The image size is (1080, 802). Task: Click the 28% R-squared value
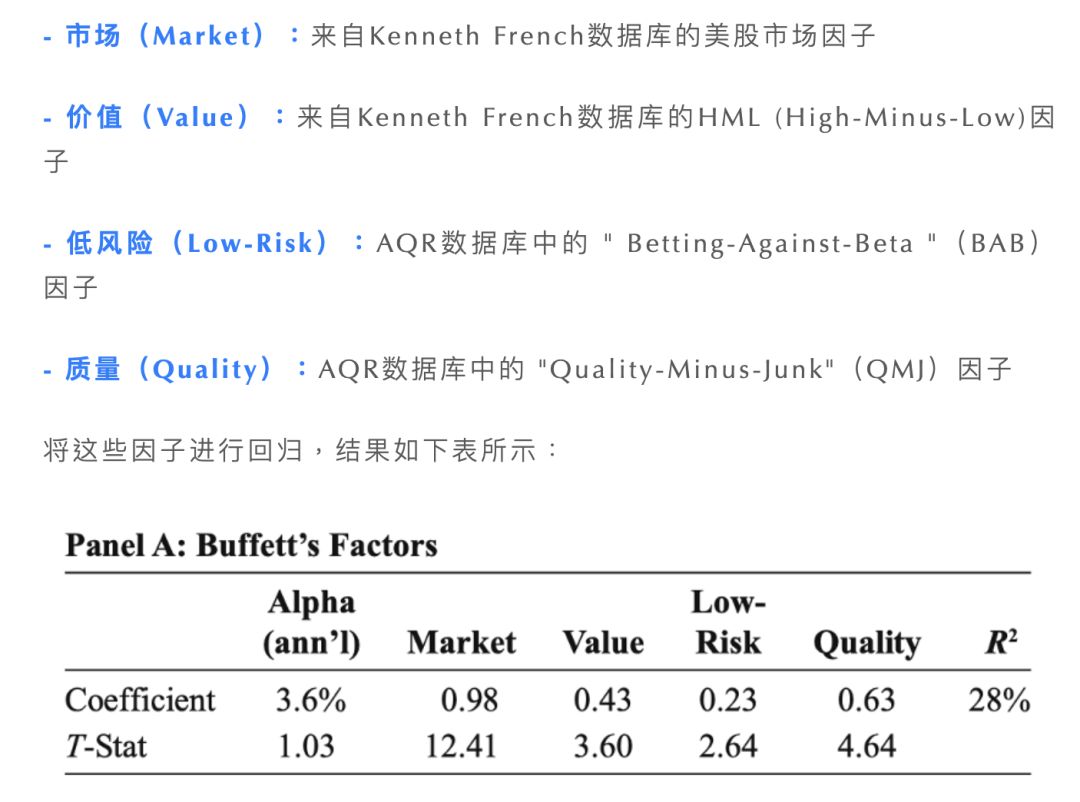point(999,700)
